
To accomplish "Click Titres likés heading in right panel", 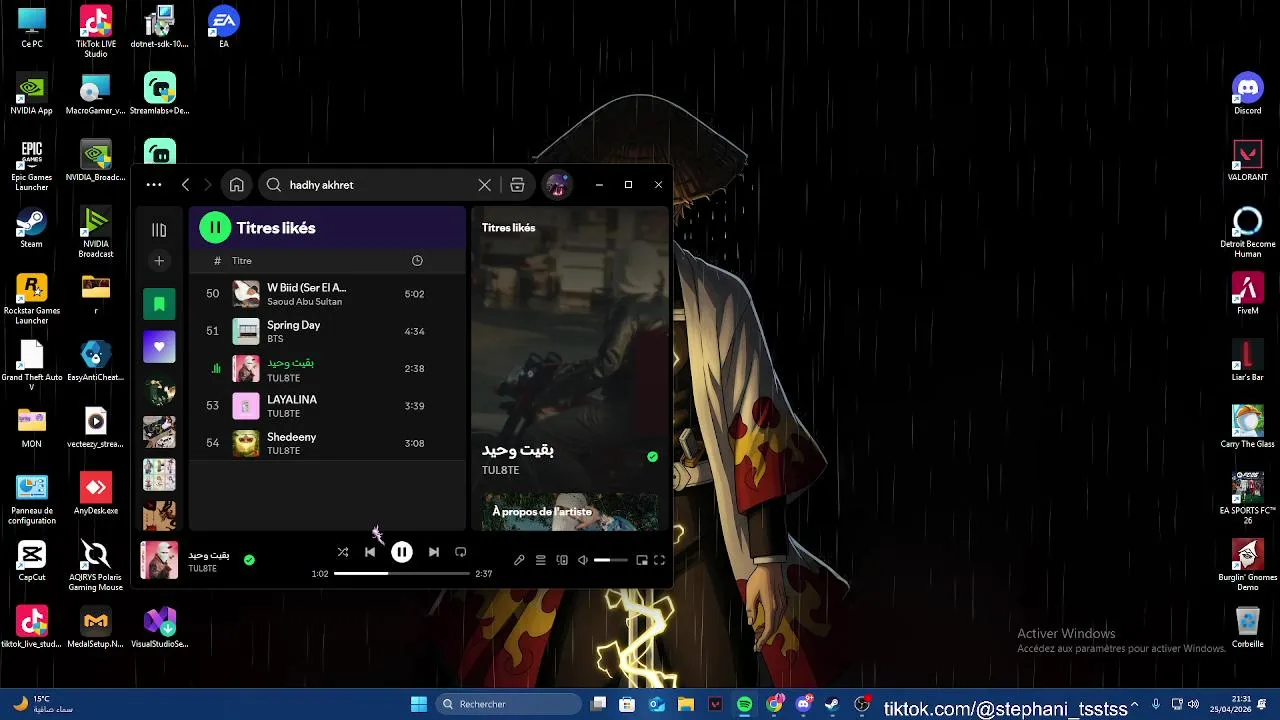I will [508, 228].
